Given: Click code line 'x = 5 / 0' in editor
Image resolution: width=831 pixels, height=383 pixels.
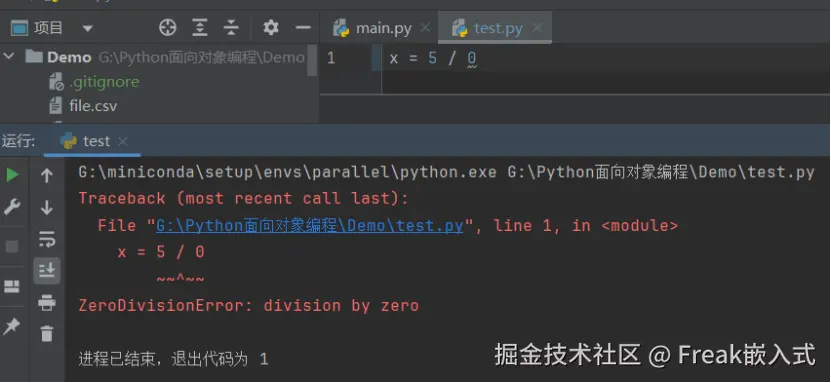Looking at the screenshot, I should [433, 58].
